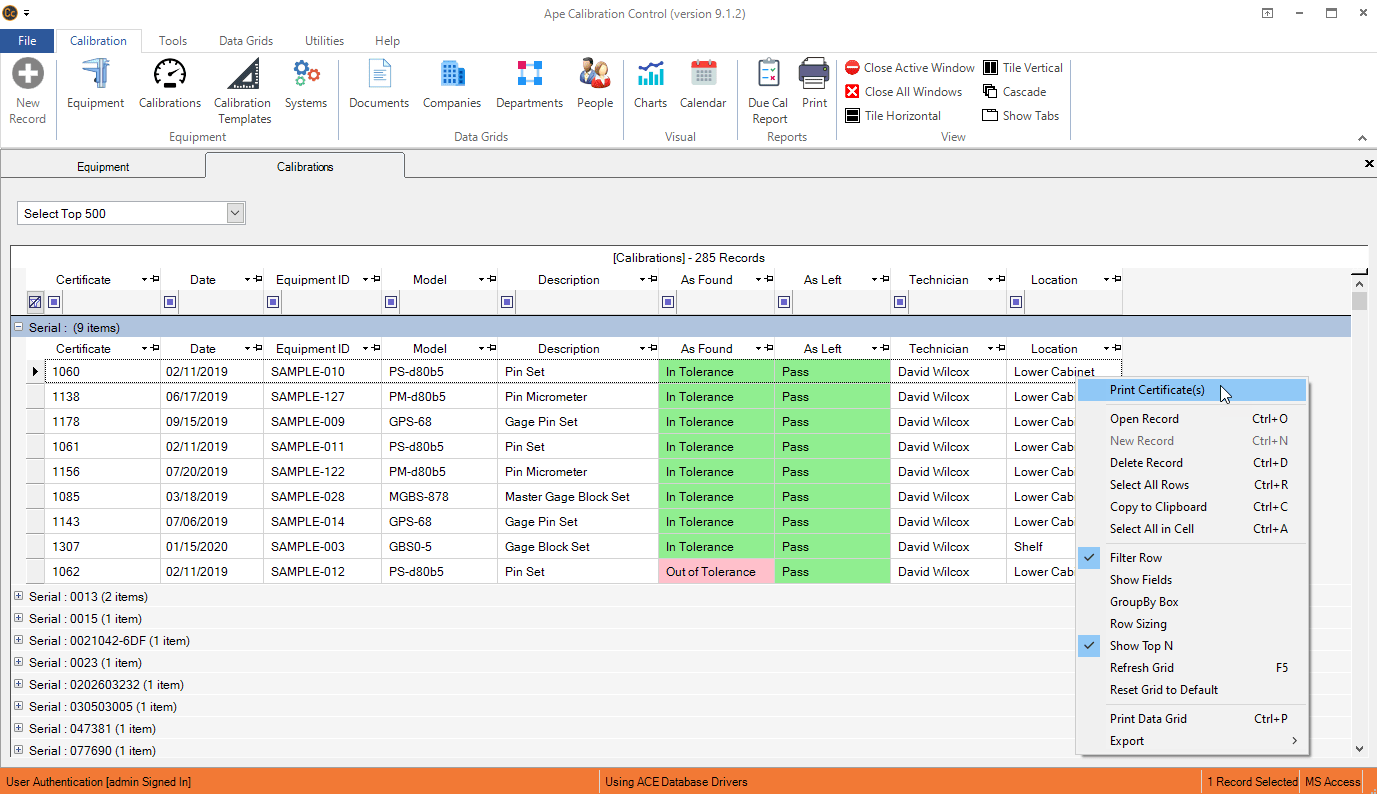Image resolution: width=1377 pixels, height=794 pixels.
Task: Open Calibration Templates ruler icon
Action: point(242,75)
